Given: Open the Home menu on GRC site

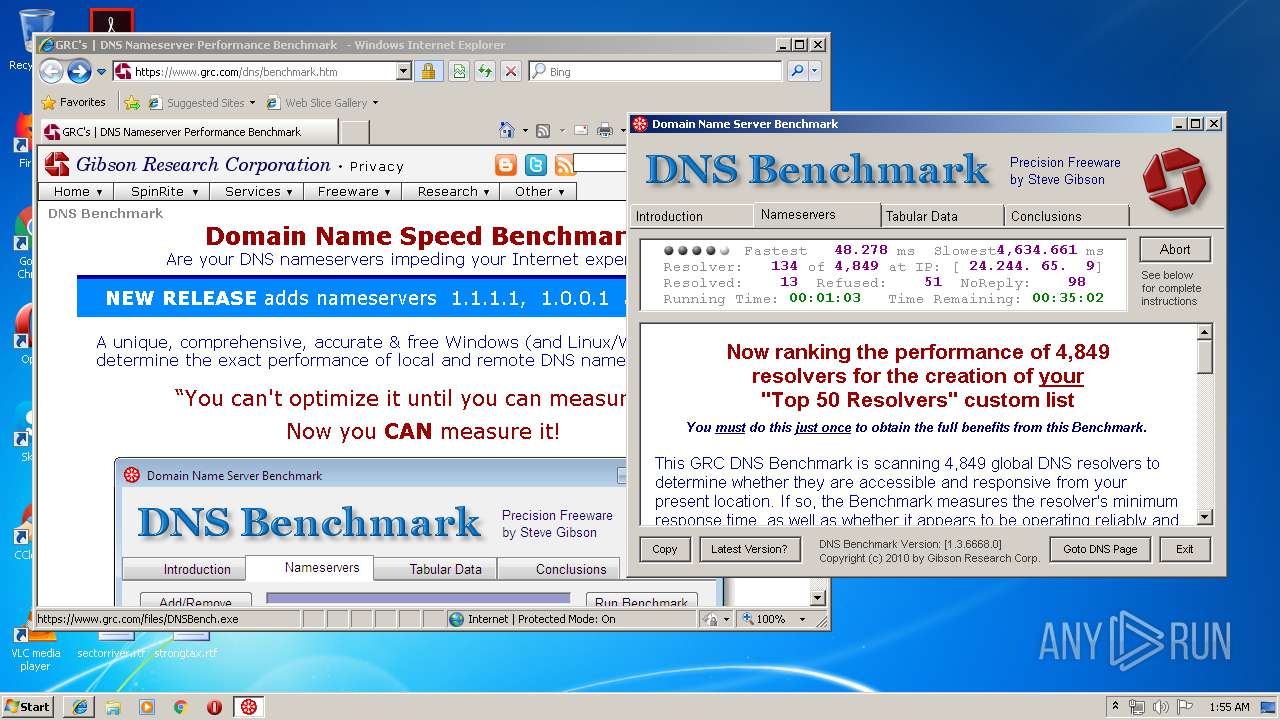Looking at the screenshot, I should [x=78, y=191].
